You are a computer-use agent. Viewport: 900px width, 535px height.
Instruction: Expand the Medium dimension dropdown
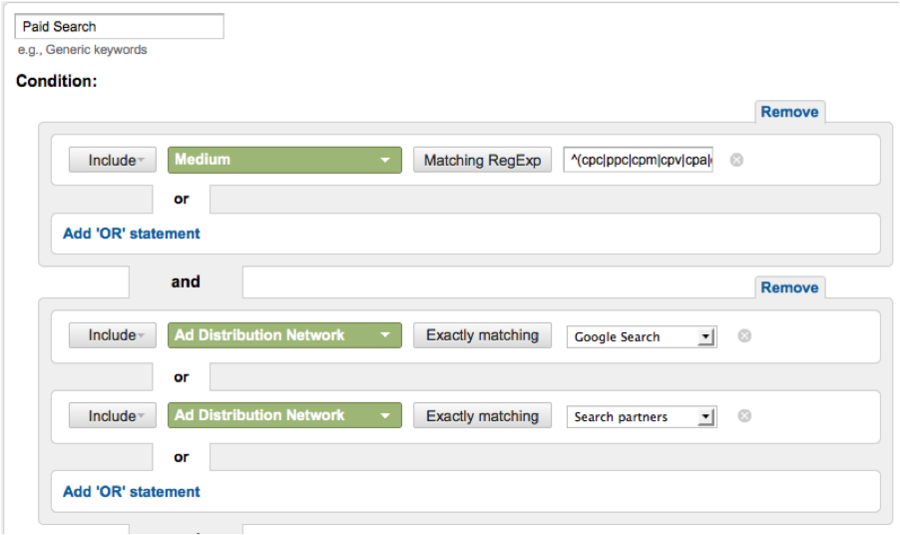pyautogui.click(x=284, y=160)
